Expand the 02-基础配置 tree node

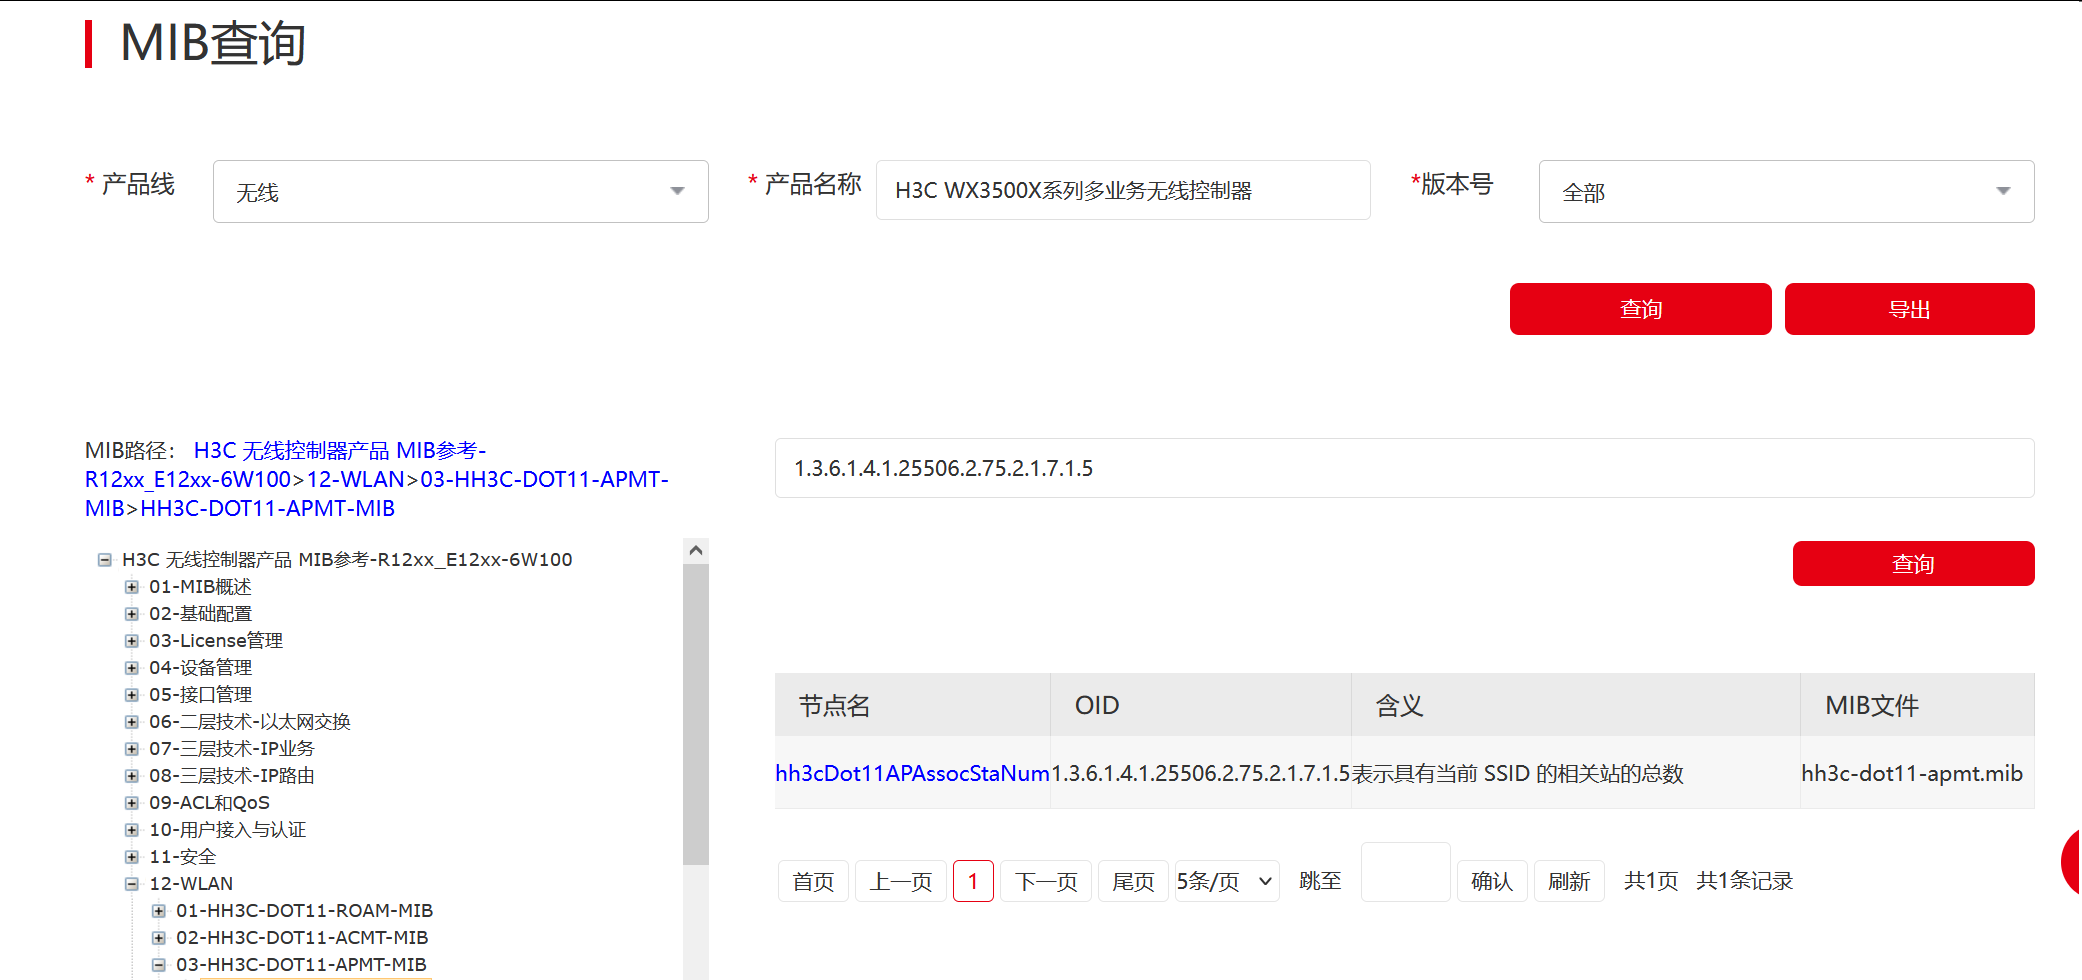(131, 614)
